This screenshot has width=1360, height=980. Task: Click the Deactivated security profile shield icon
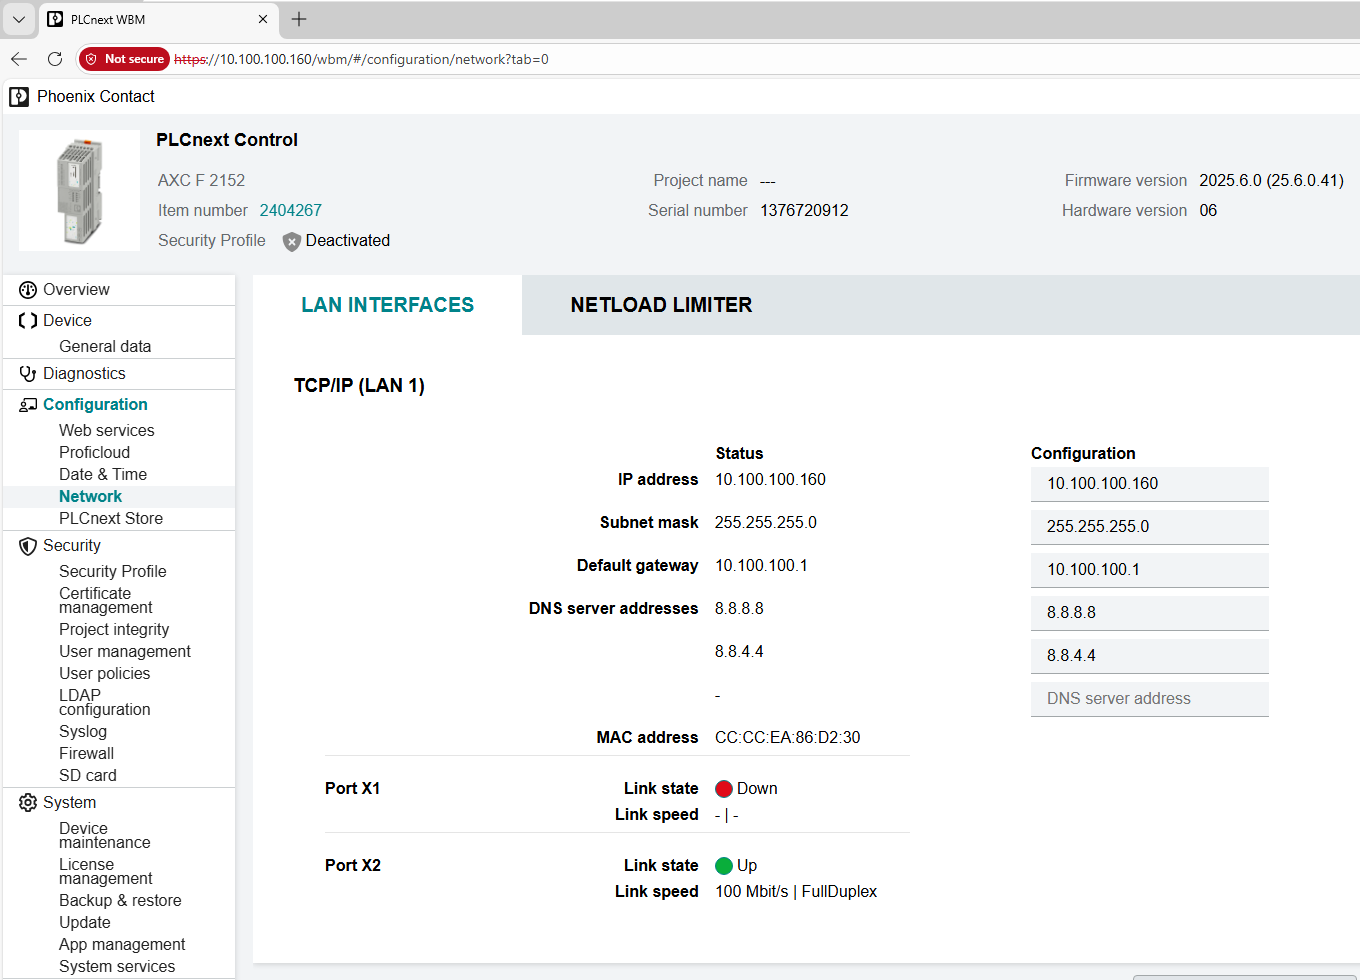(292, 242)
